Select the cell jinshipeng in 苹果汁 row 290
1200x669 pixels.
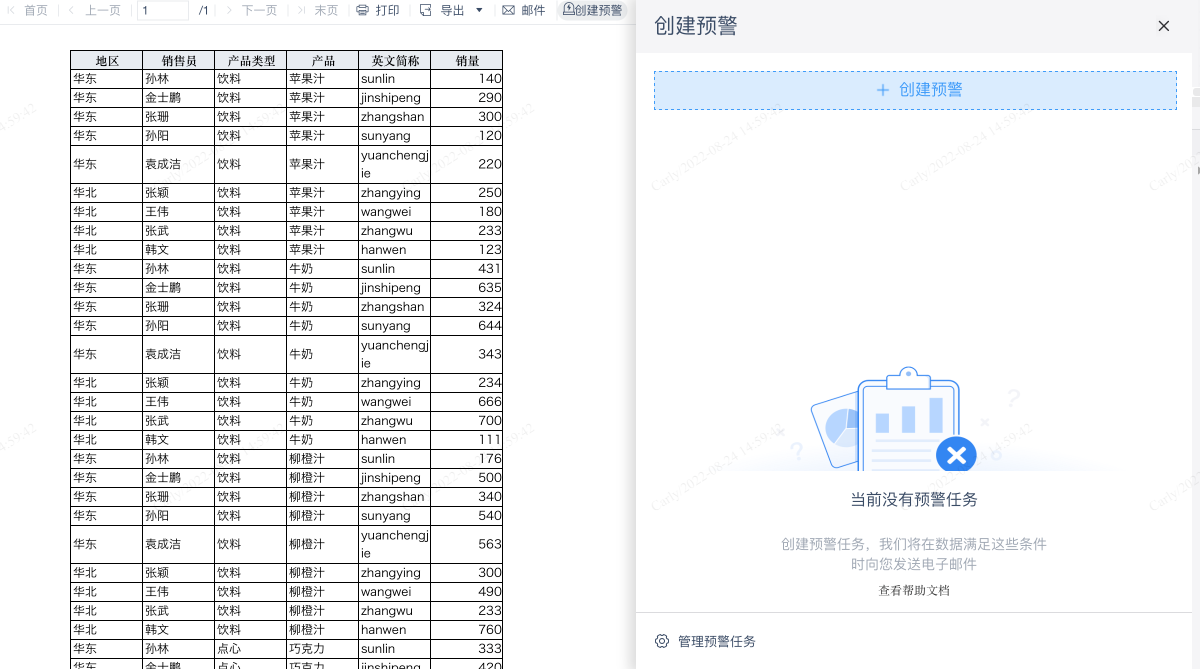[x=395, y=98]
